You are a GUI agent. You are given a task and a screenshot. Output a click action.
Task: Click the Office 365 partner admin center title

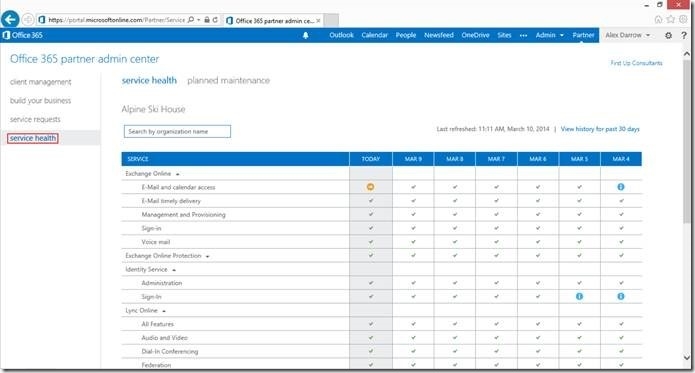tap(84, 59)
